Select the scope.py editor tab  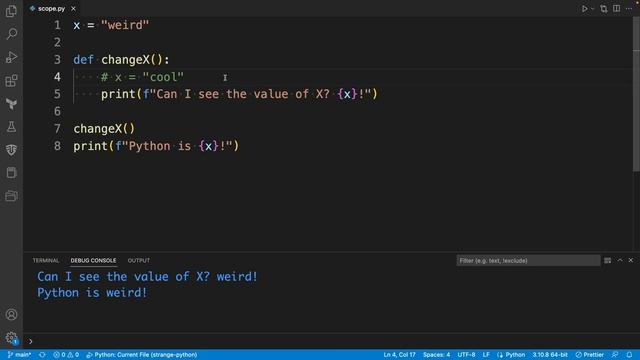pos(51,9)
